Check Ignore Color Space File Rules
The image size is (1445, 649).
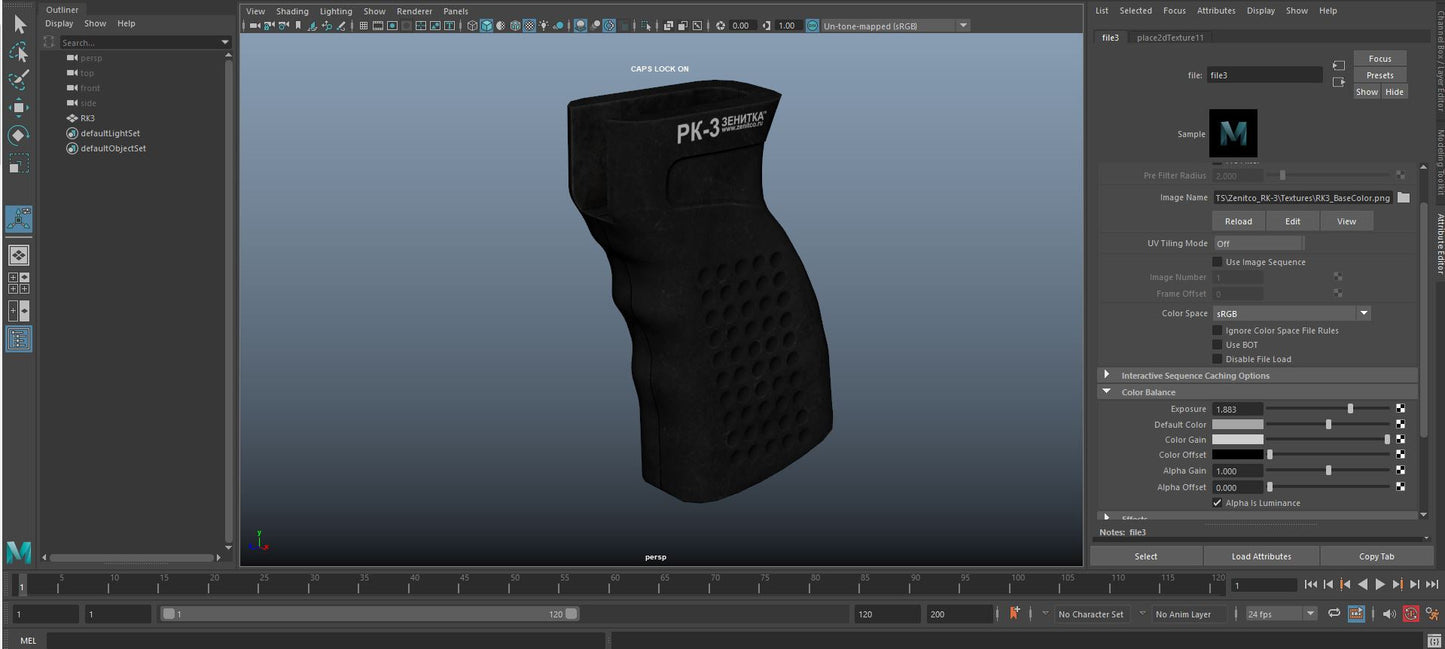(1218, 330)
